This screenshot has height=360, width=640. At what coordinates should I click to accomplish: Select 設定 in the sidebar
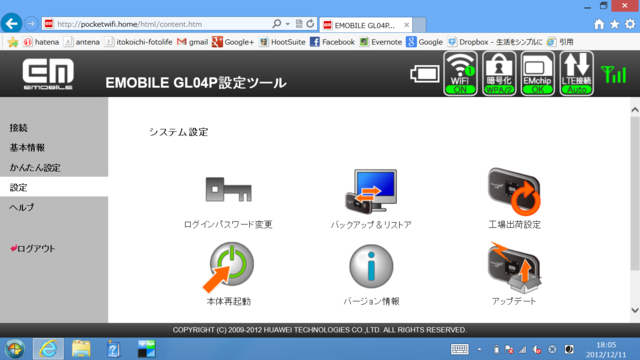54,187
